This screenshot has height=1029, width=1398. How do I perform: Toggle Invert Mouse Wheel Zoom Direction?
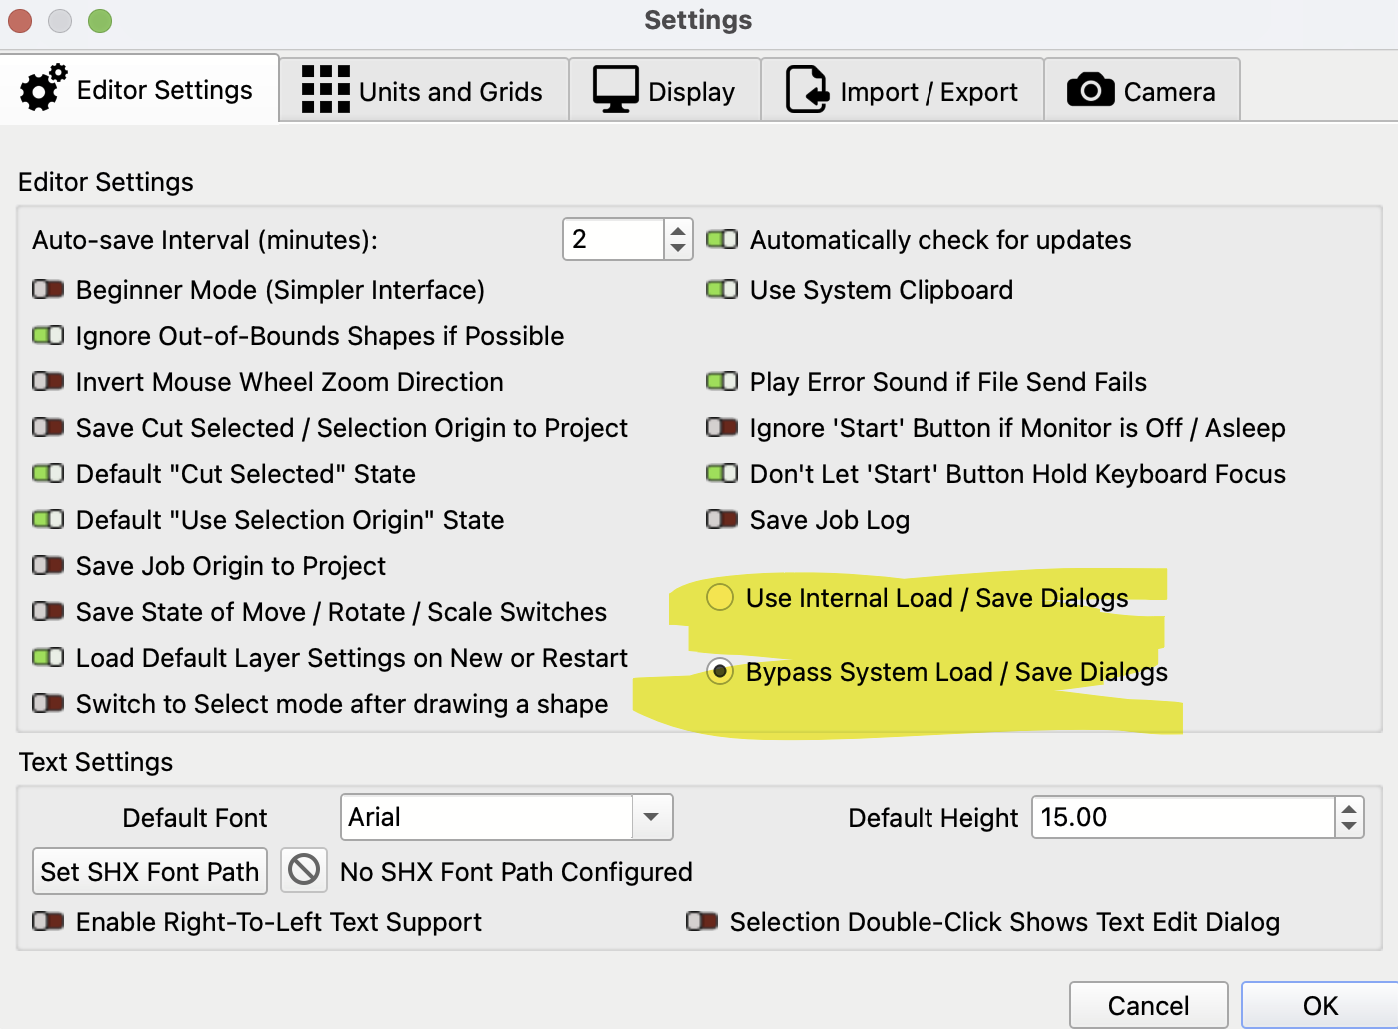pyautogui.click(x=48, y=382)
